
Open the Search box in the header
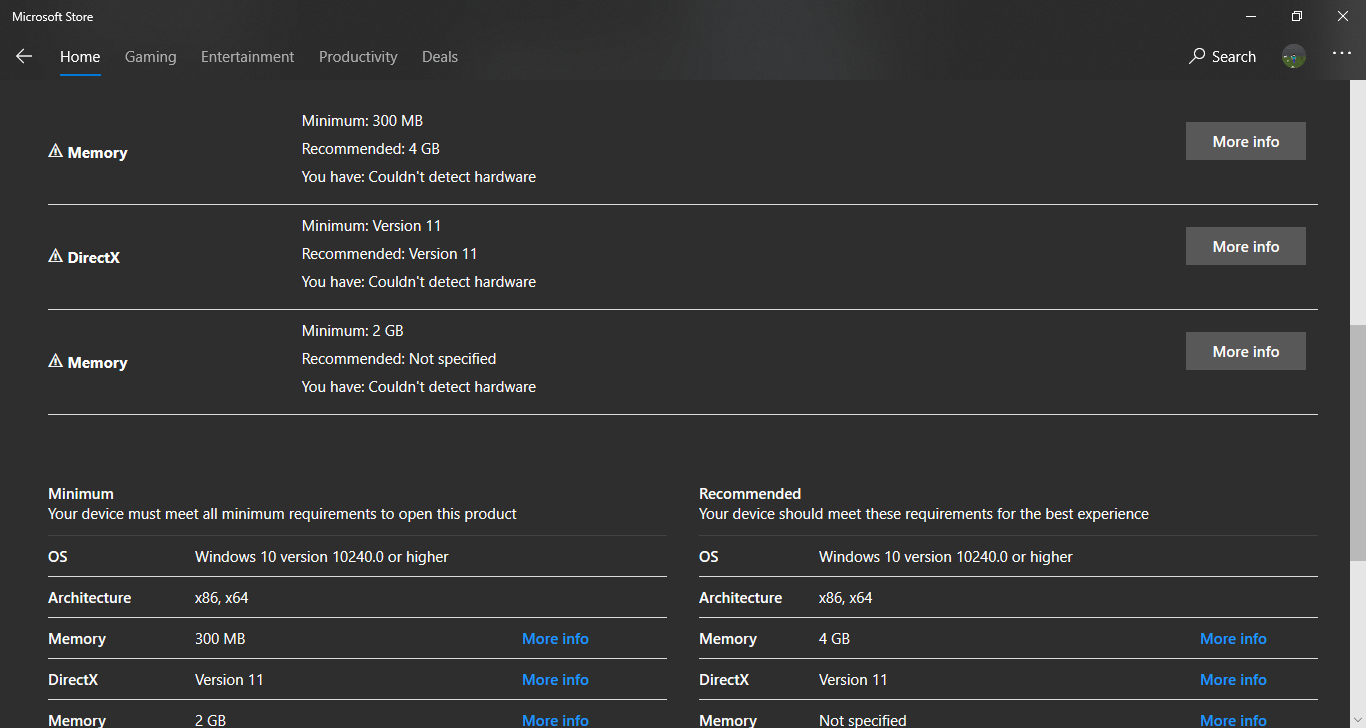(x=1222, y=57)
